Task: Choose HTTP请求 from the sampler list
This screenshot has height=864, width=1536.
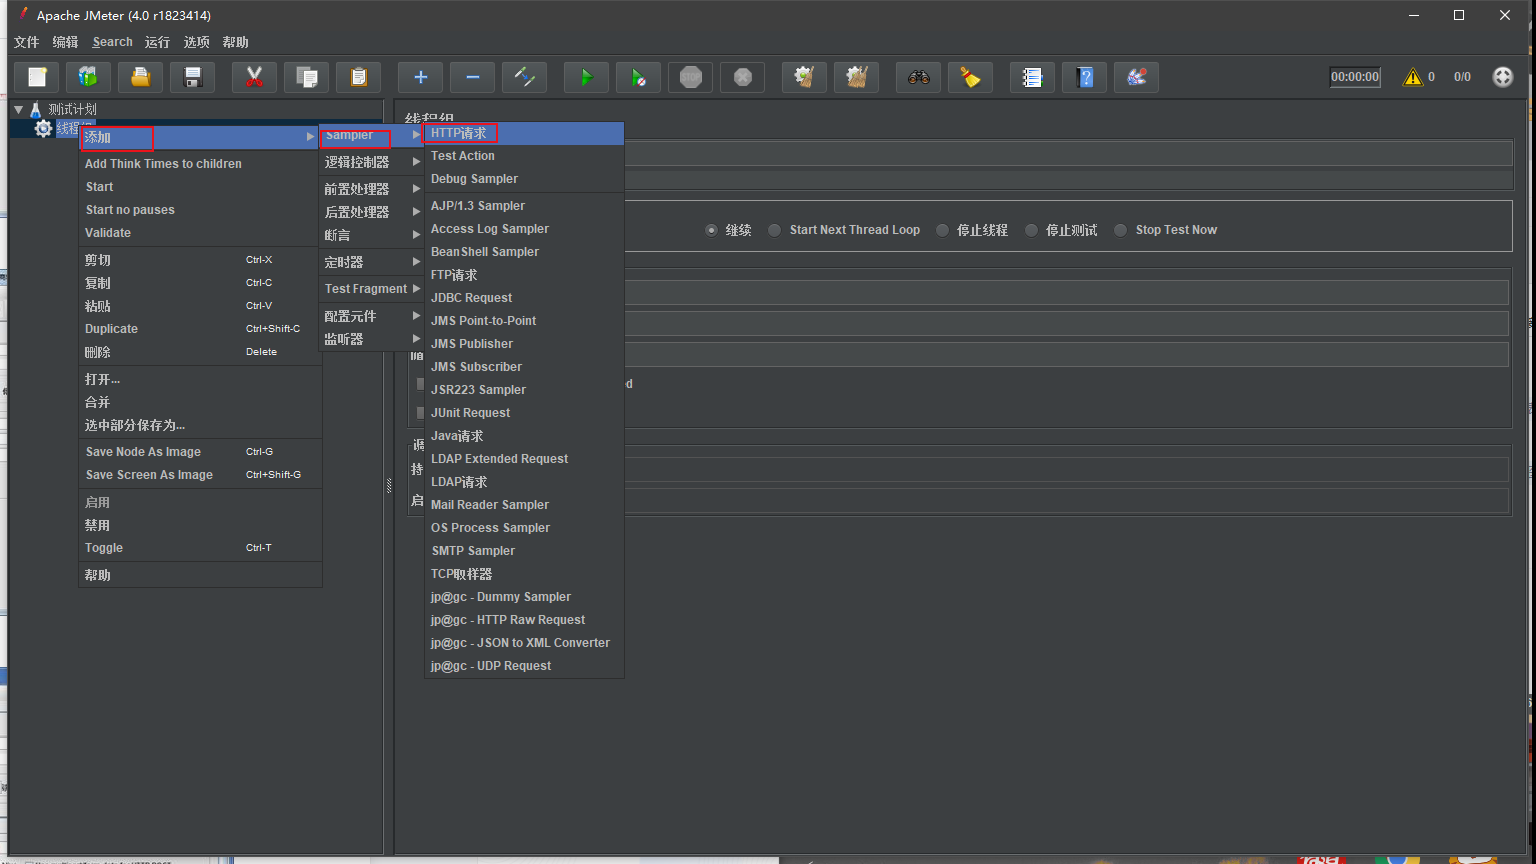Action: click(x=524, y=133)
